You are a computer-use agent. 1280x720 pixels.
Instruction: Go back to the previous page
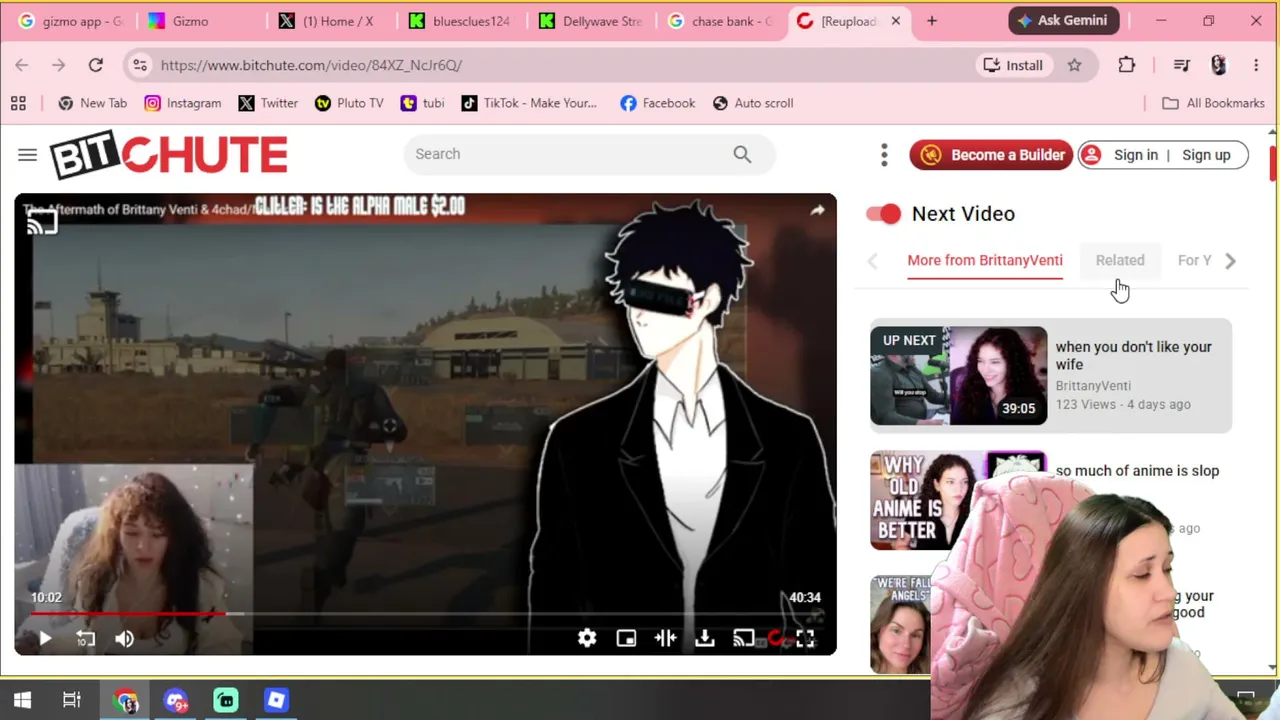coord(22,65)
